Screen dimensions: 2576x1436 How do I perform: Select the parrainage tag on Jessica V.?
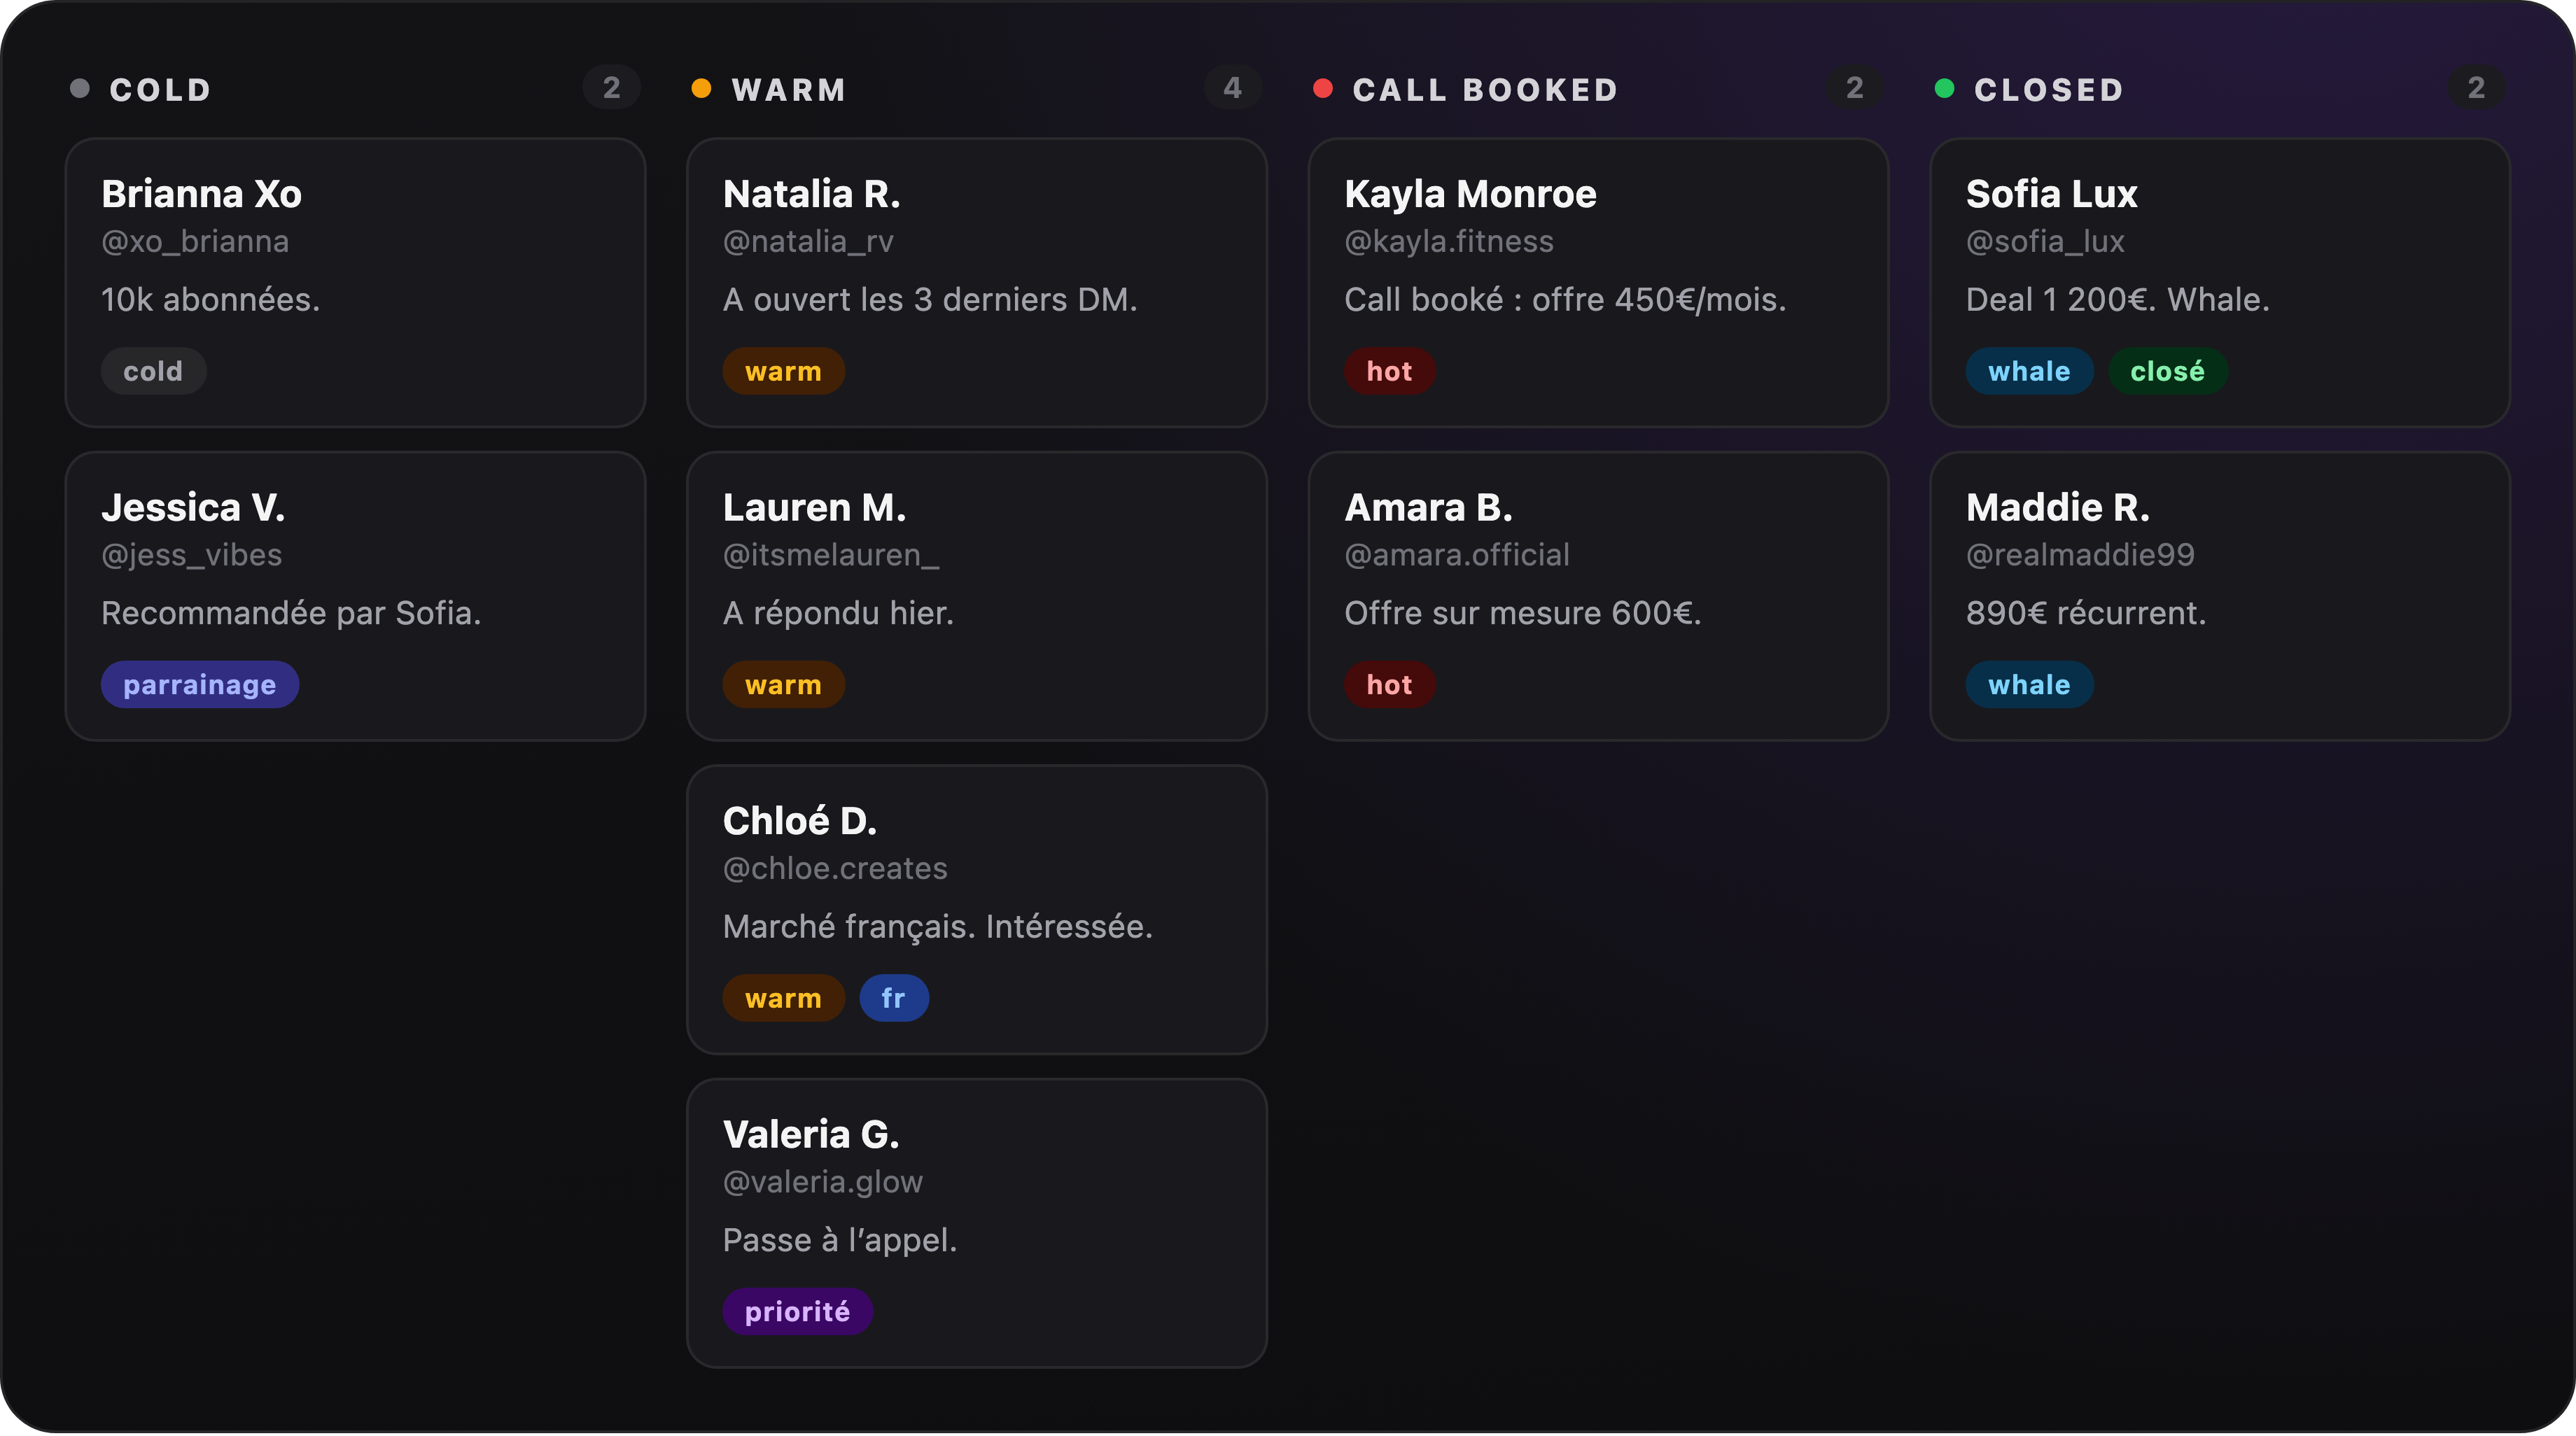point(200,685)
